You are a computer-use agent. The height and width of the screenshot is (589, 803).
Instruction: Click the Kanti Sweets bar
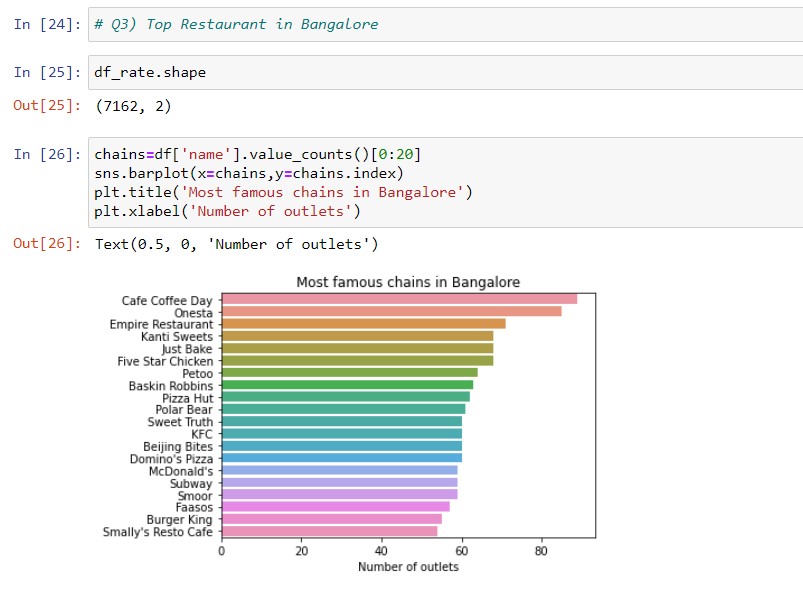click(357, 336)
